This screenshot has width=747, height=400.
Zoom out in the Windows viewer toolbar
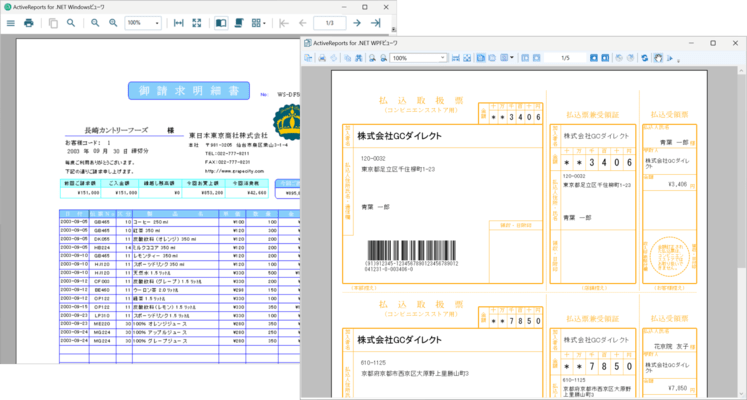[x=95, y=22]
